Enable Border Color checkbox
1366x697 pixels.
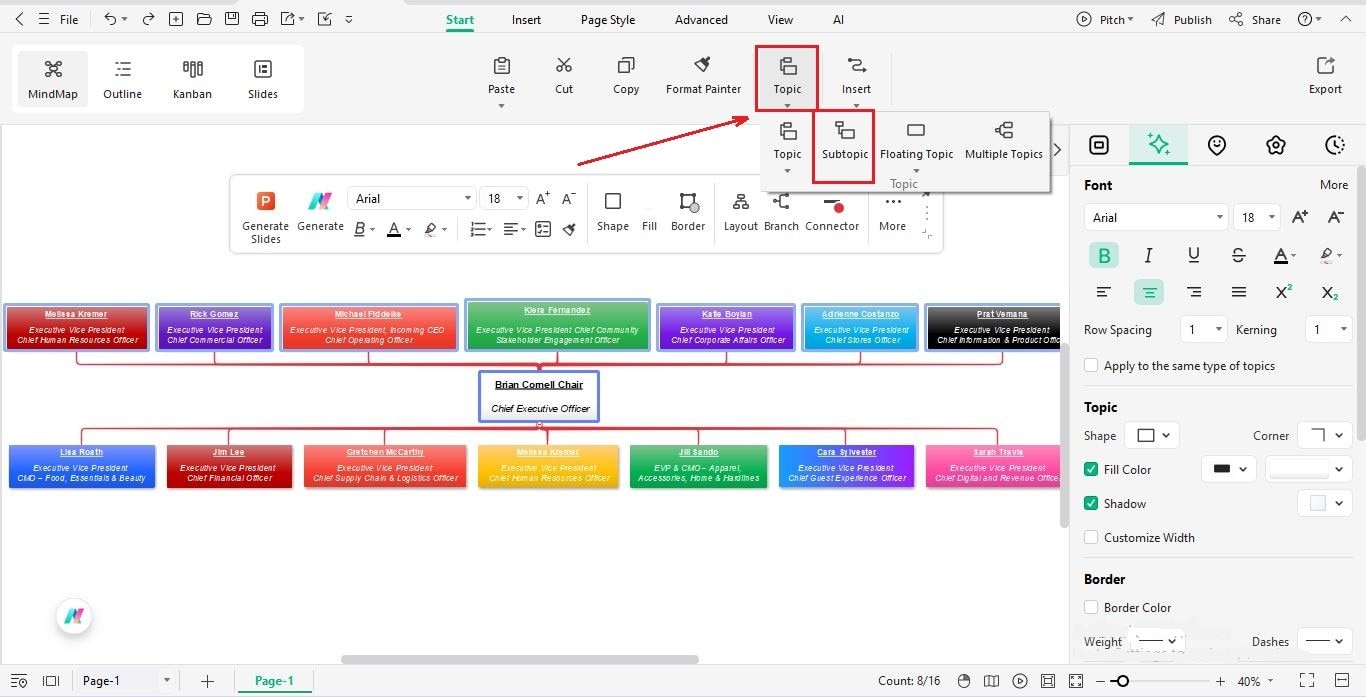pyautogui.click(x=1091, y=607)
